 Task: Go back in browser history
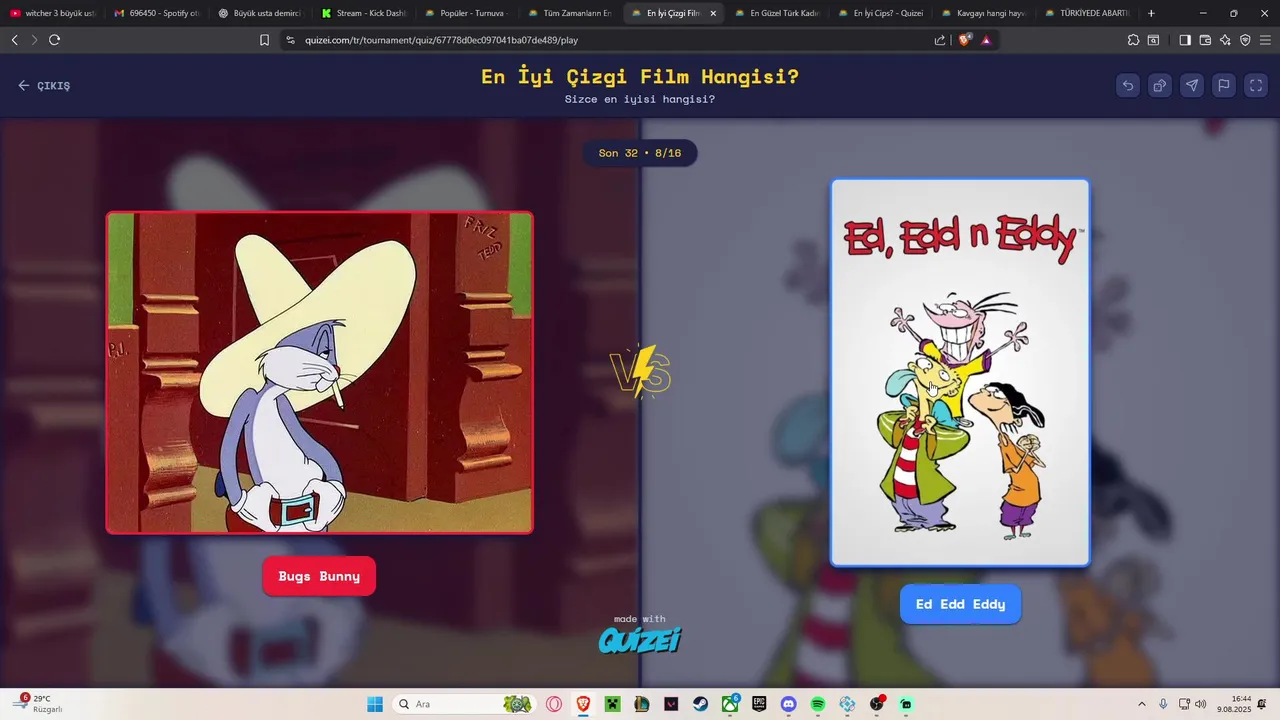14,40
